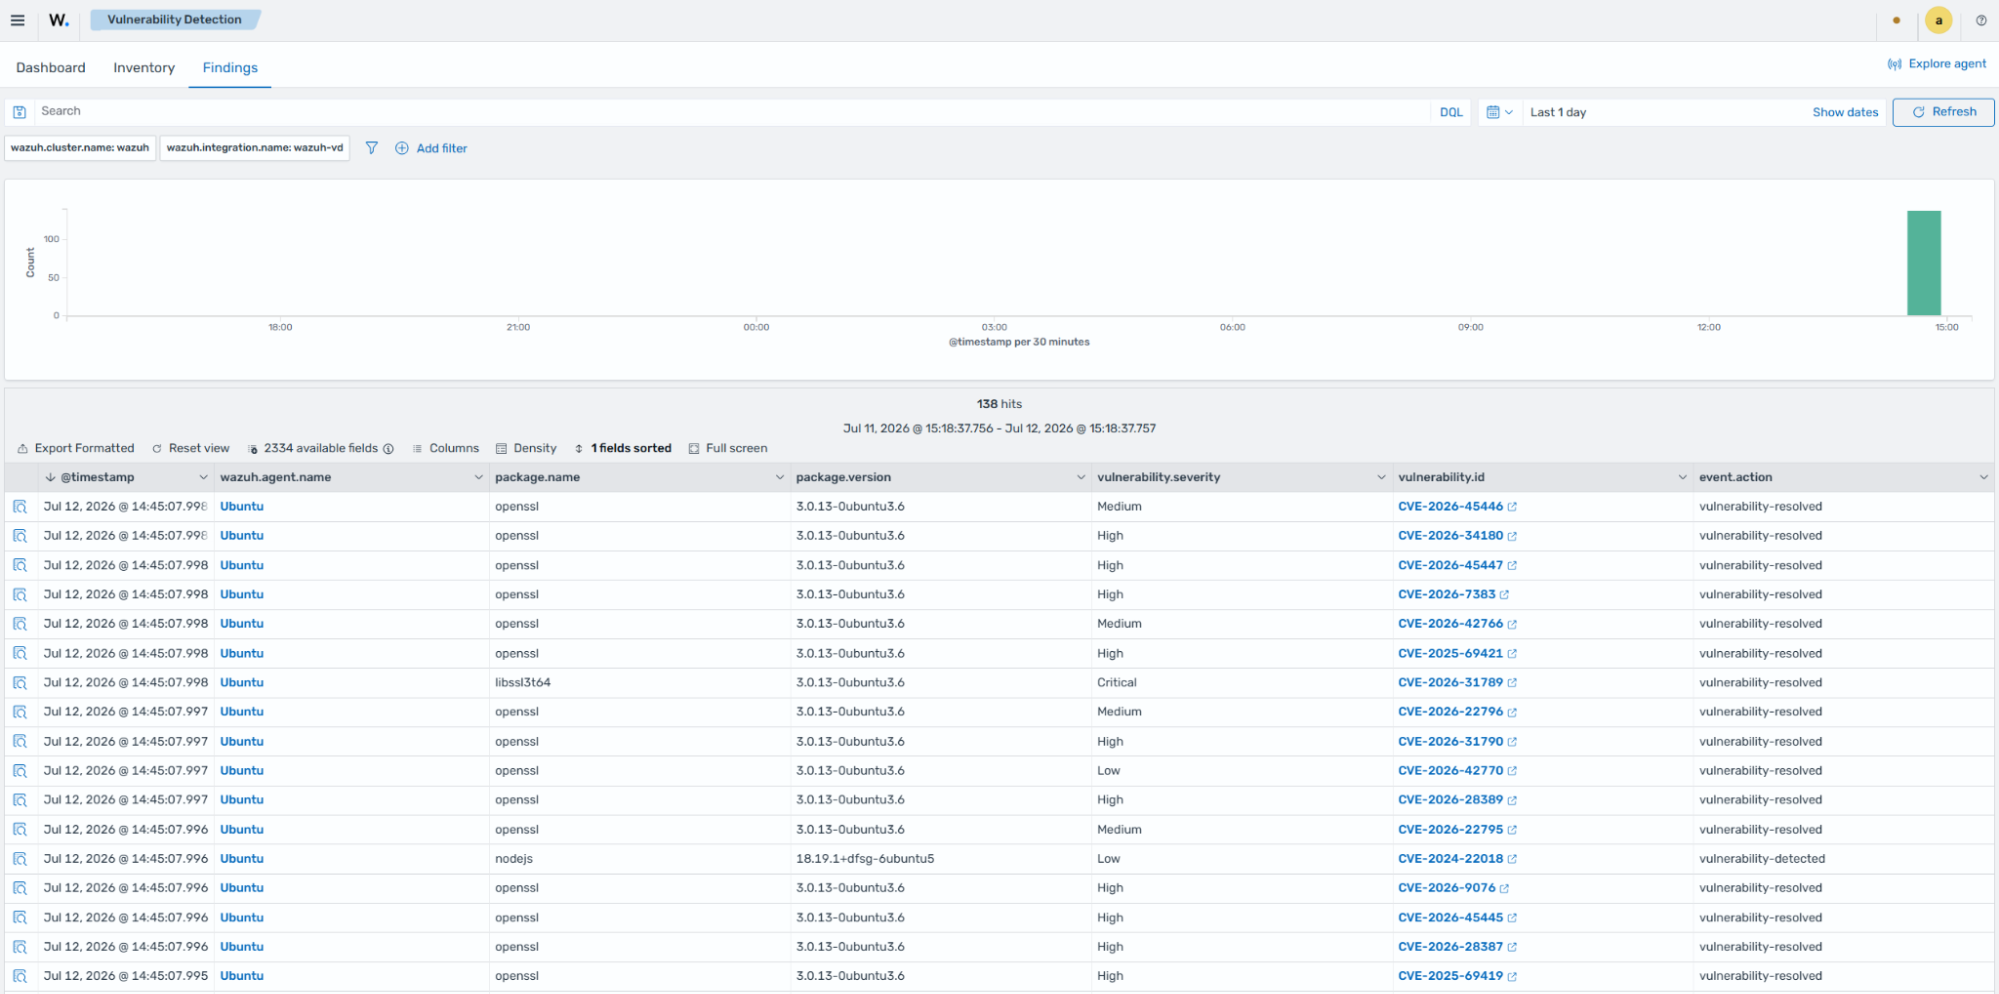Open external link icon beside CVE-2026-31789

[1512, 683]
